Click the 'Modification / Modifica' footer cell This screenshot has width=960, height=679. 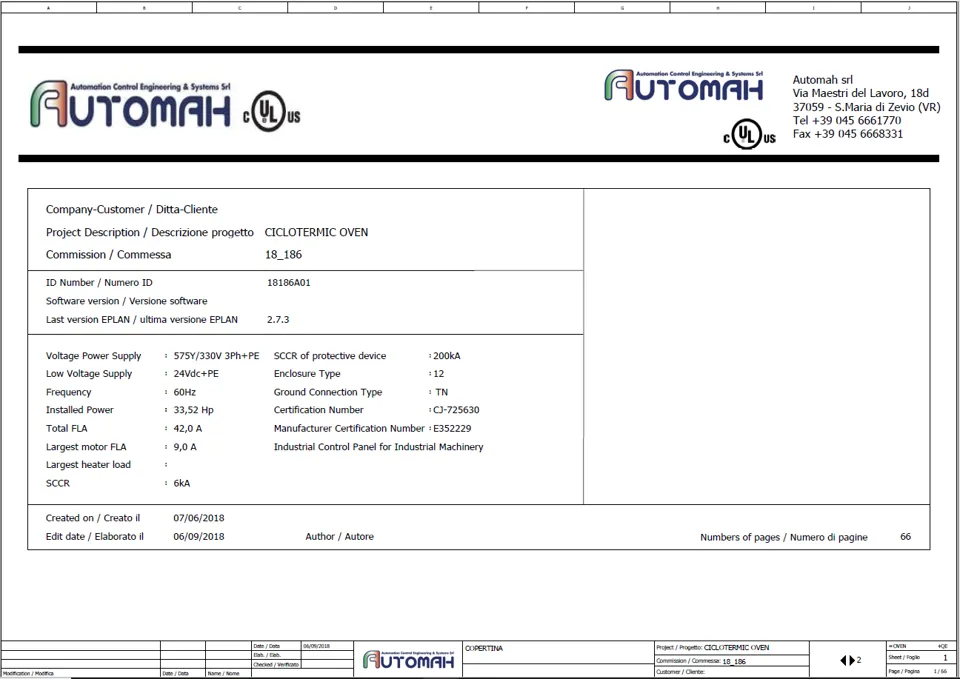[x=80, y=673]
